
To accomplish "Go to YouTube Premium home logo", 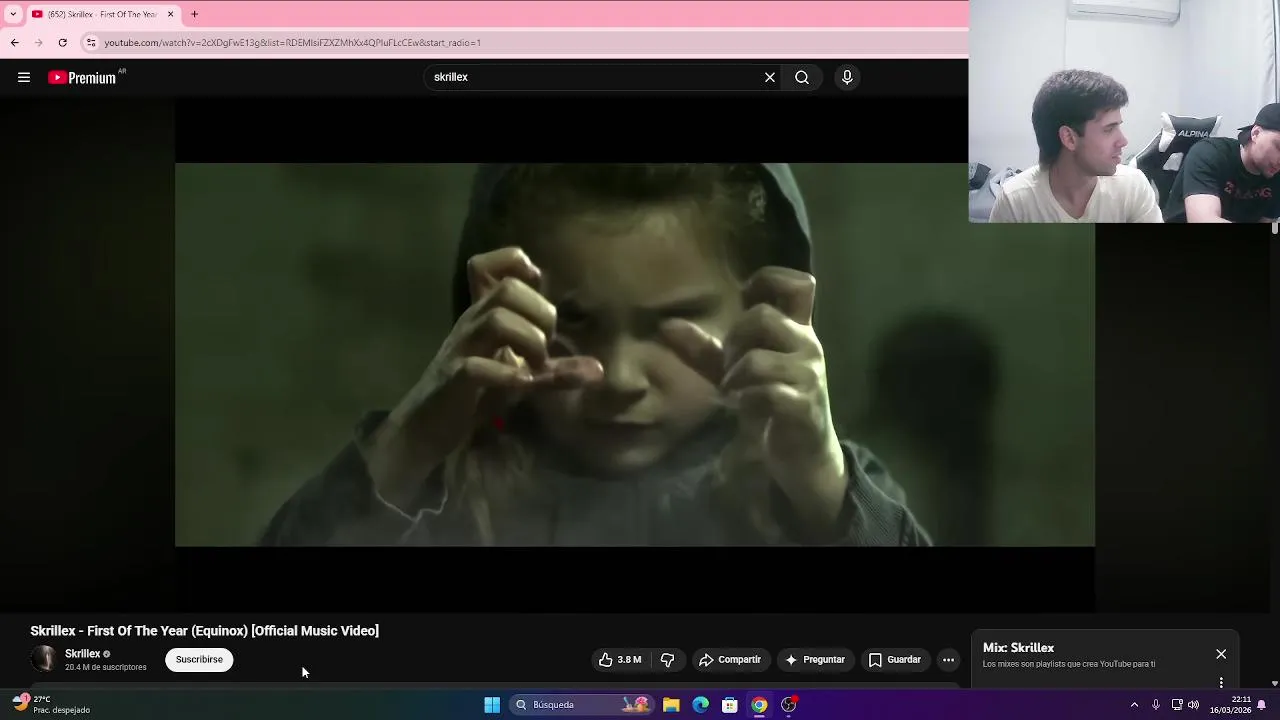I will point(82,77).
